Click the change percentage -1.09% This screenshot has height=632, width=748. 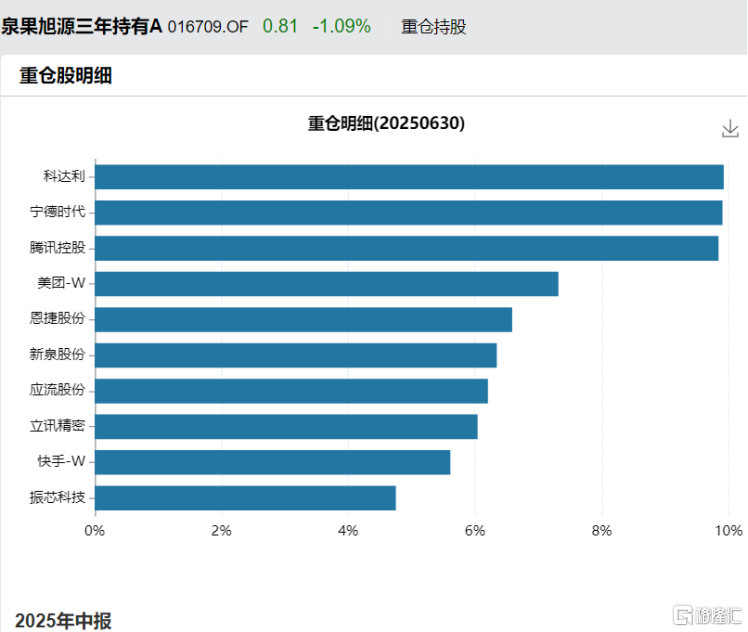click(342, 26)
